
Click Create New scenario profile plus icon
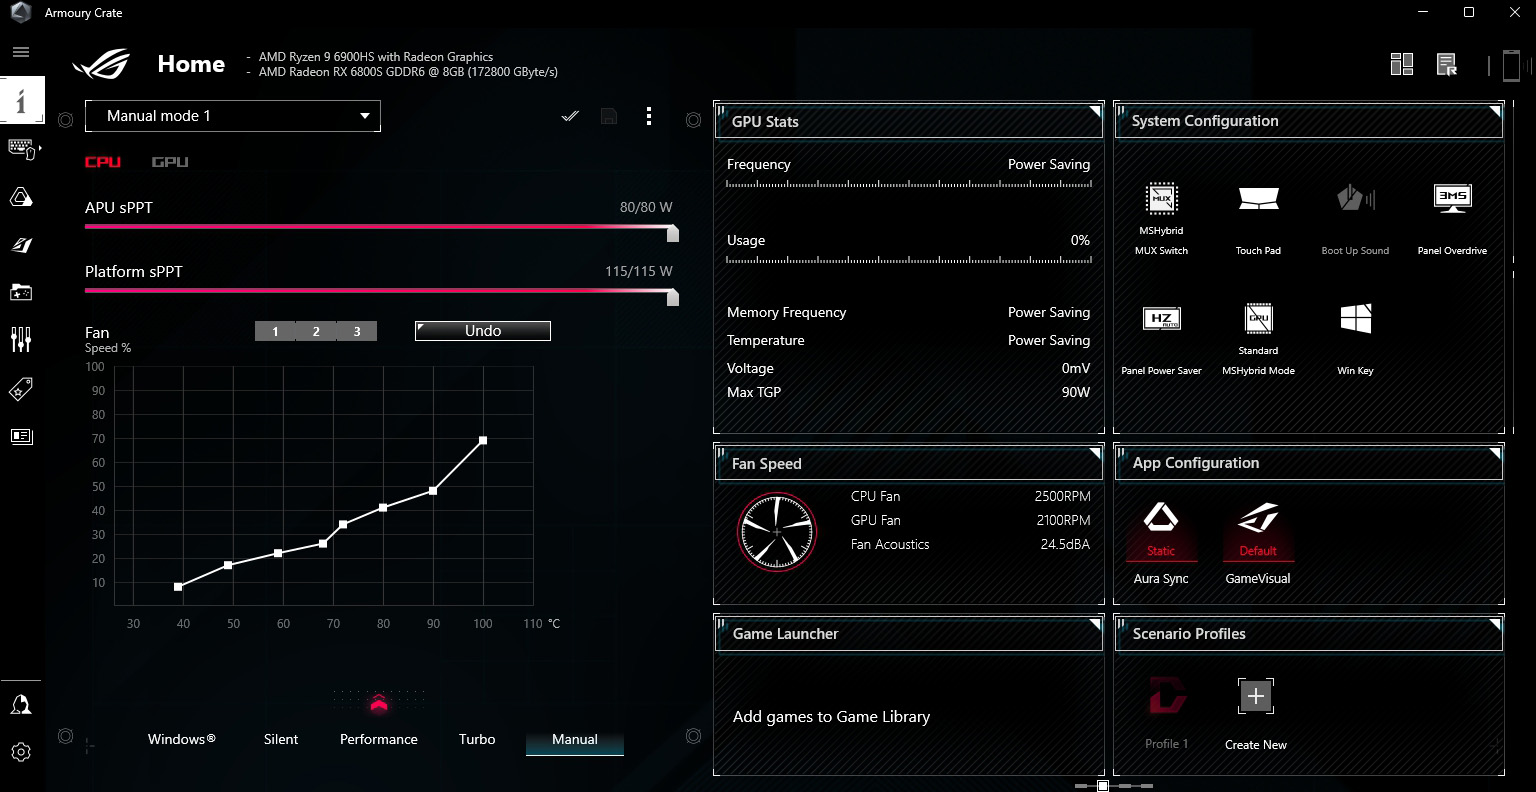click(1256, 696)
